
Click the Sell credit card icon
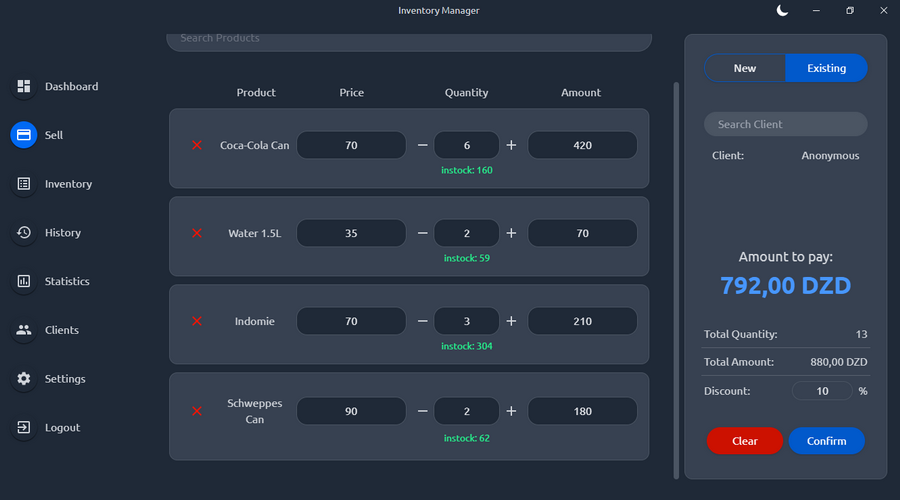(24, 135)
